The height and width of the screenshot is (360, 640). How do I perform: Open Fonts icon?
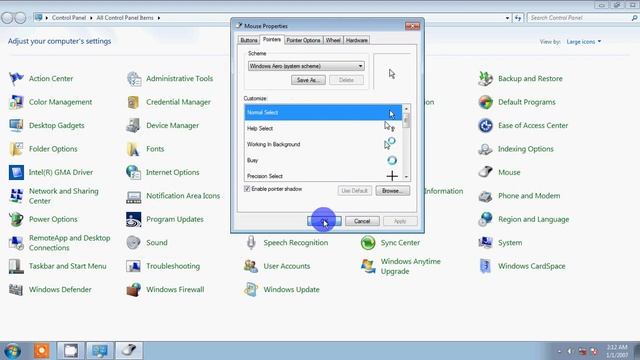(134, 149)
